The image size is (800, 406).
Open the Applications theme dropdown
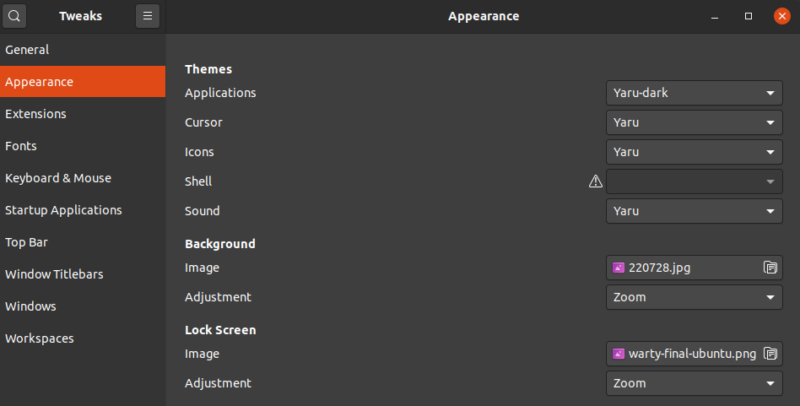click(x=694, y=93)
